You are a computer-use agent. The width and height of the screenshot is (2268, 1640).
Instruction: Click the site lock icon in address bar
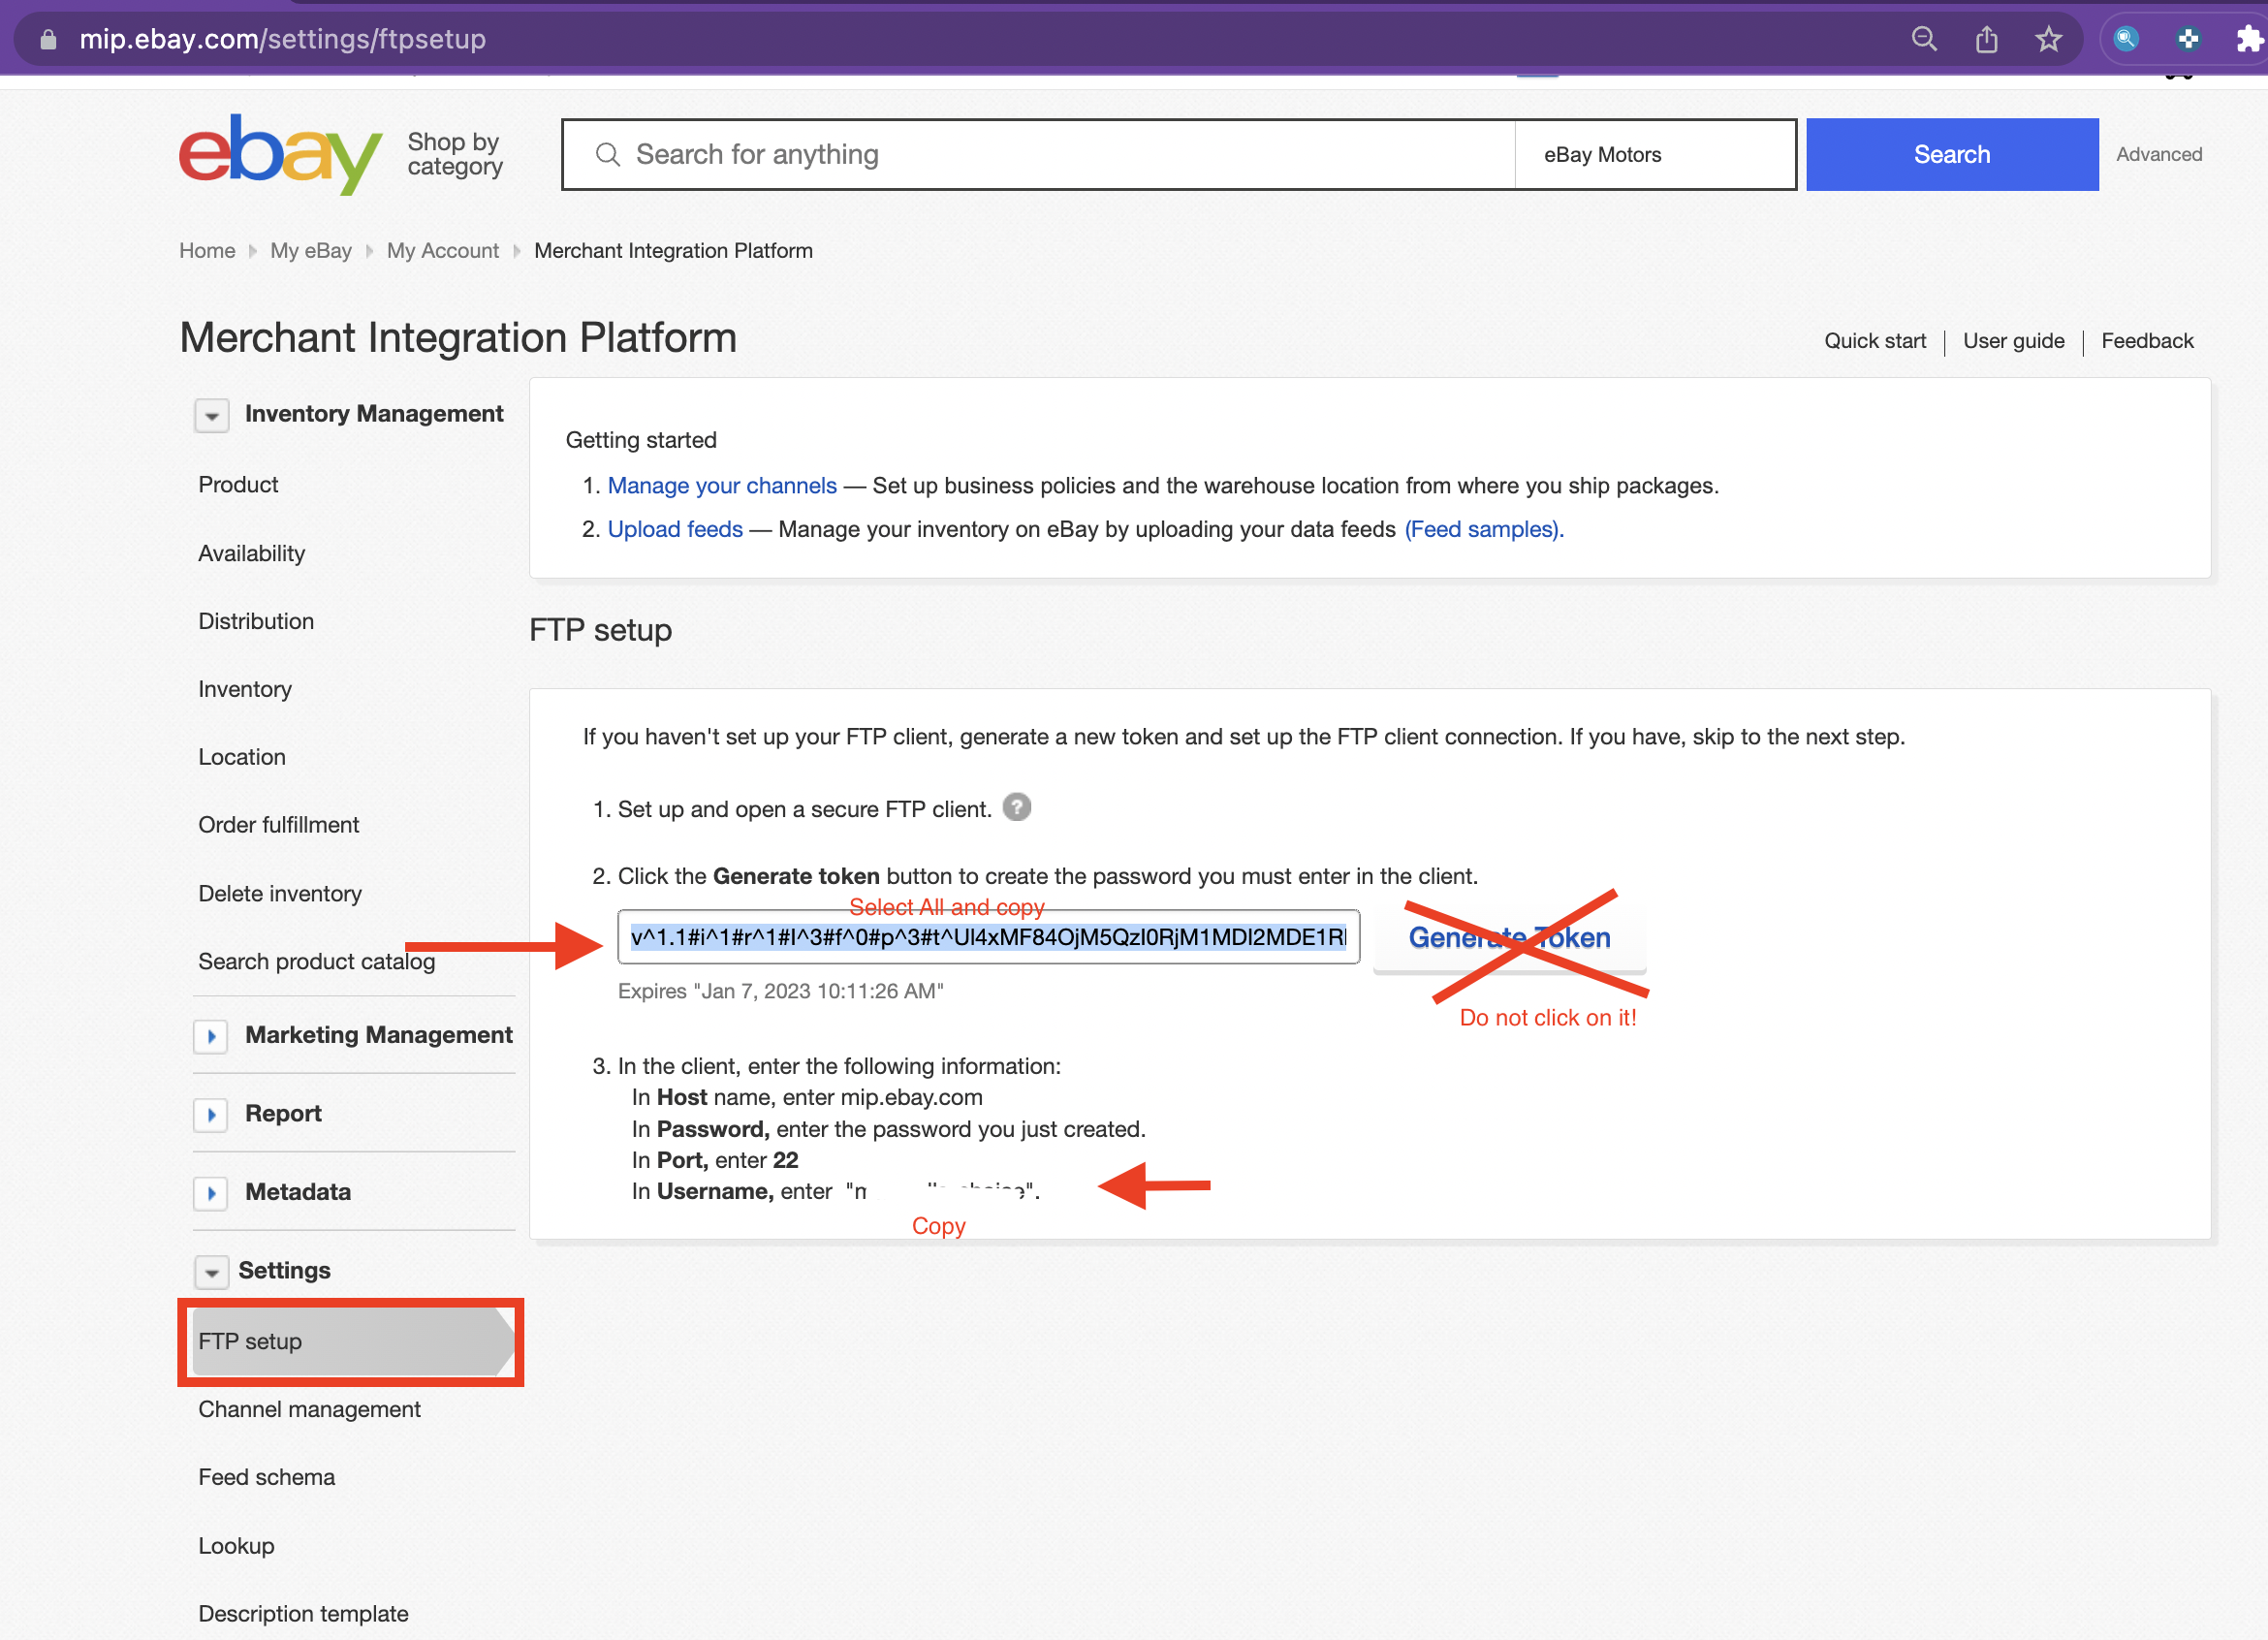pos(48,39)
